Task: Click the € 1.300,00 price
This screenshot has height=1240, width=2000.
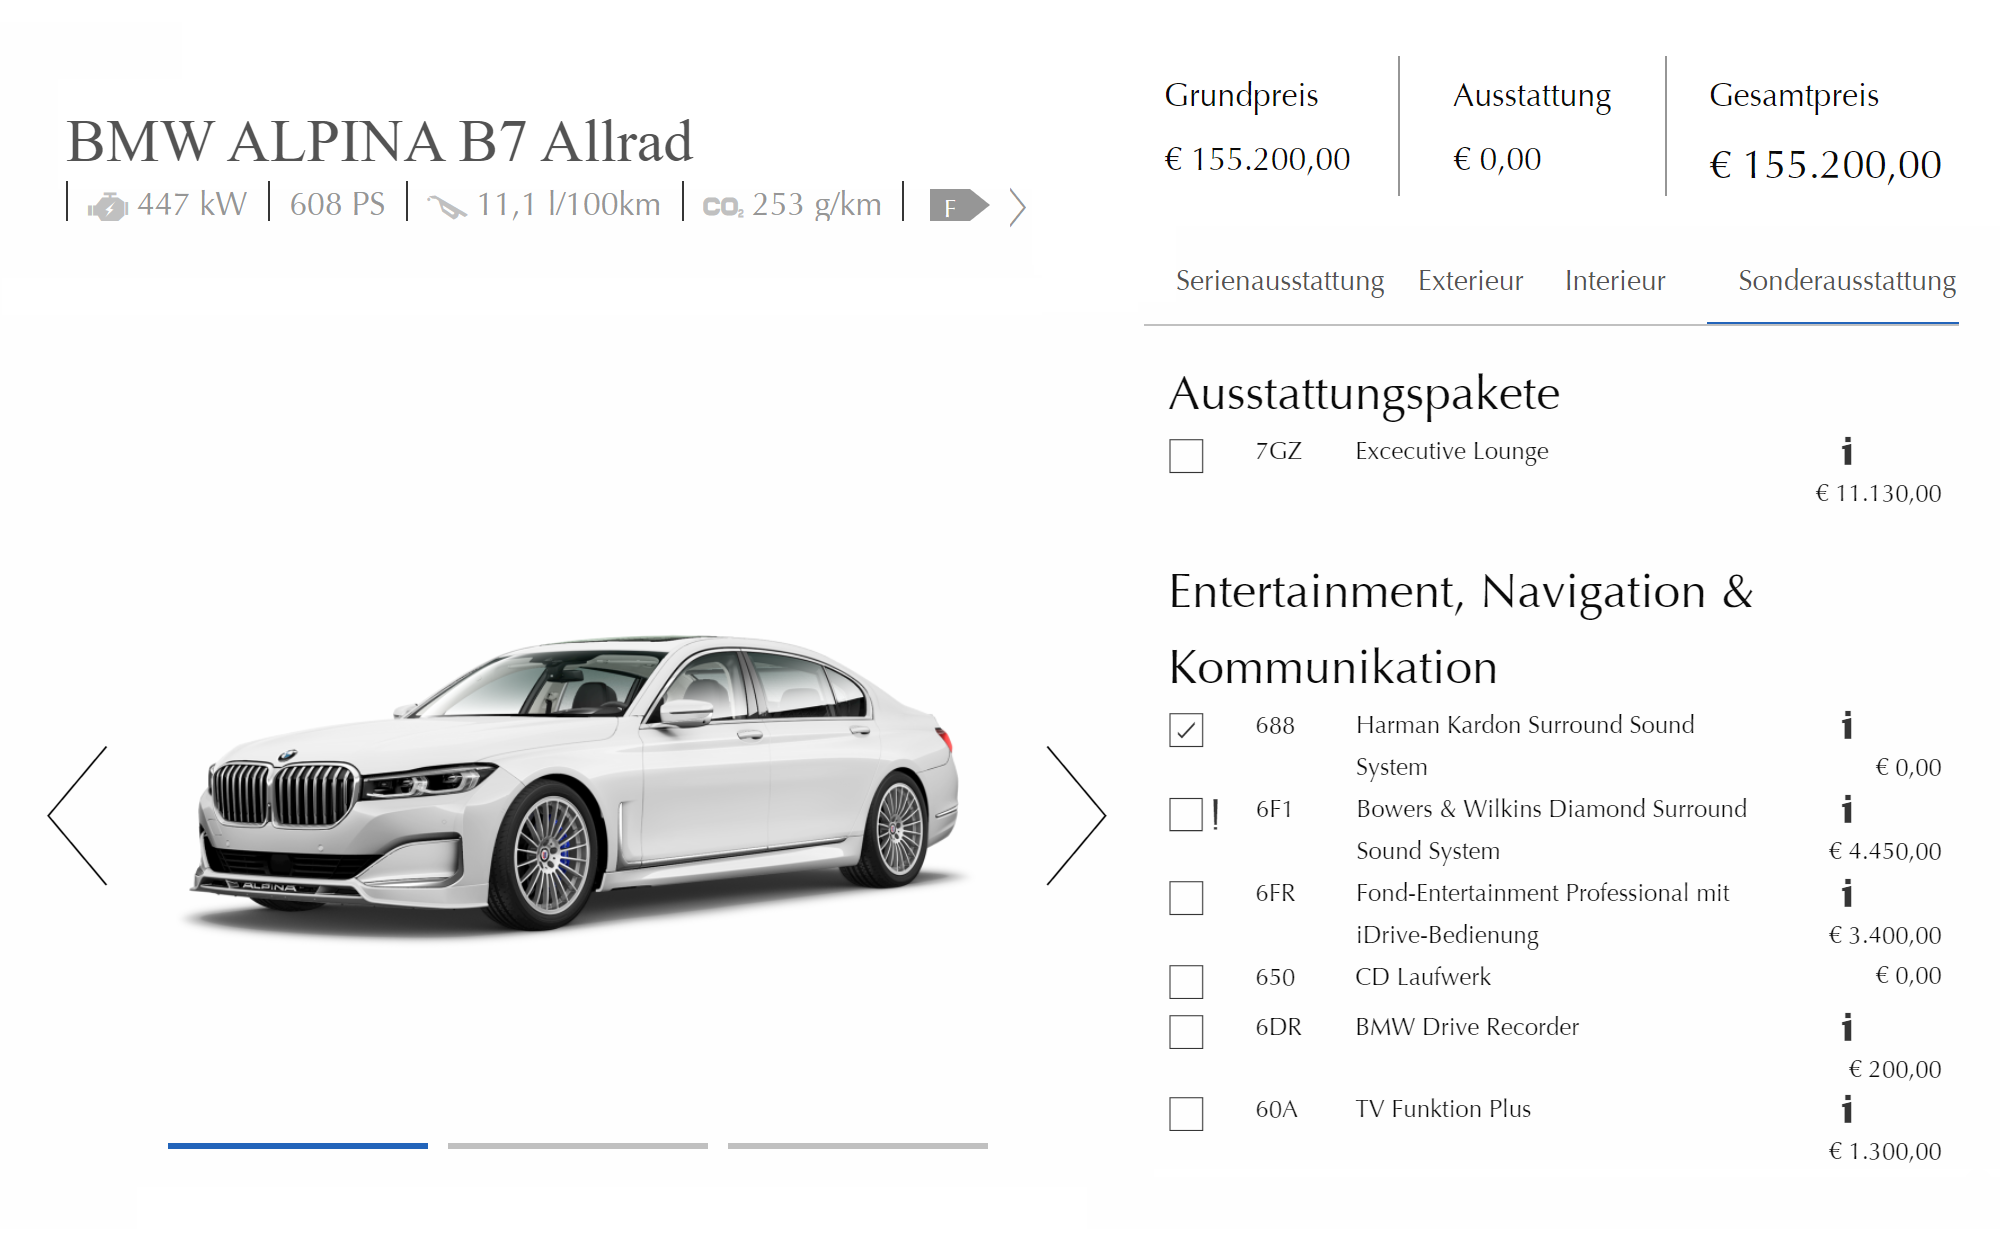Action: pyautogui.click(x=1885, y=1151)
